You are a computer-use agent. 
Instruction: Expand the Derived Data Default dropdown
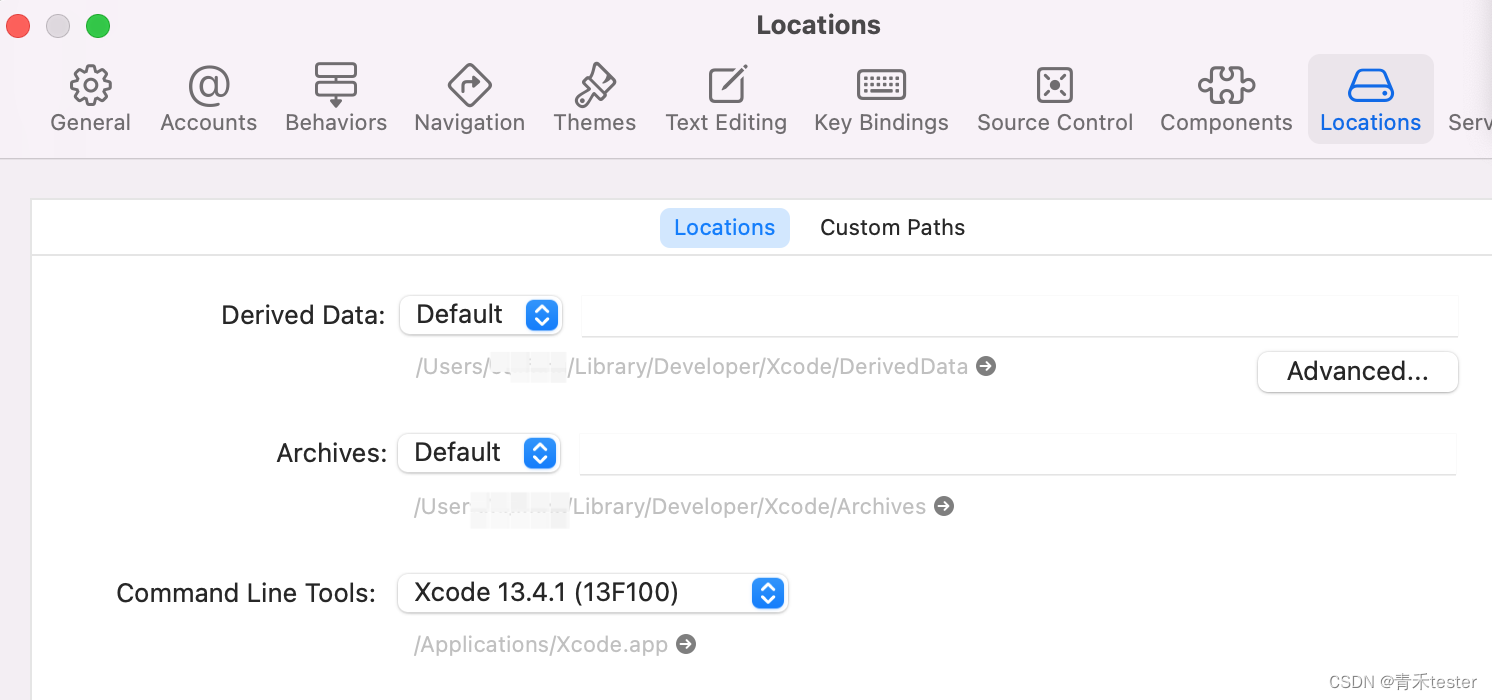481,315
